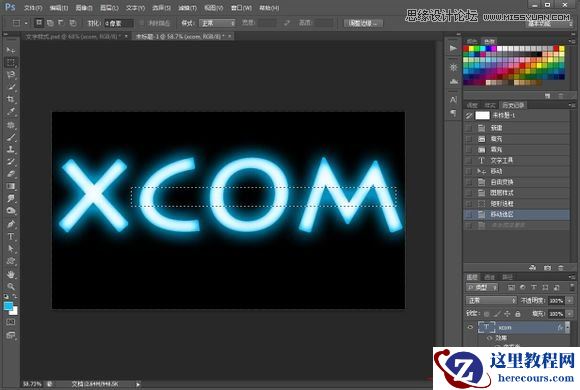Set history brush source at 文字工具 state
The image size is (580, 390).
[469, 161]
